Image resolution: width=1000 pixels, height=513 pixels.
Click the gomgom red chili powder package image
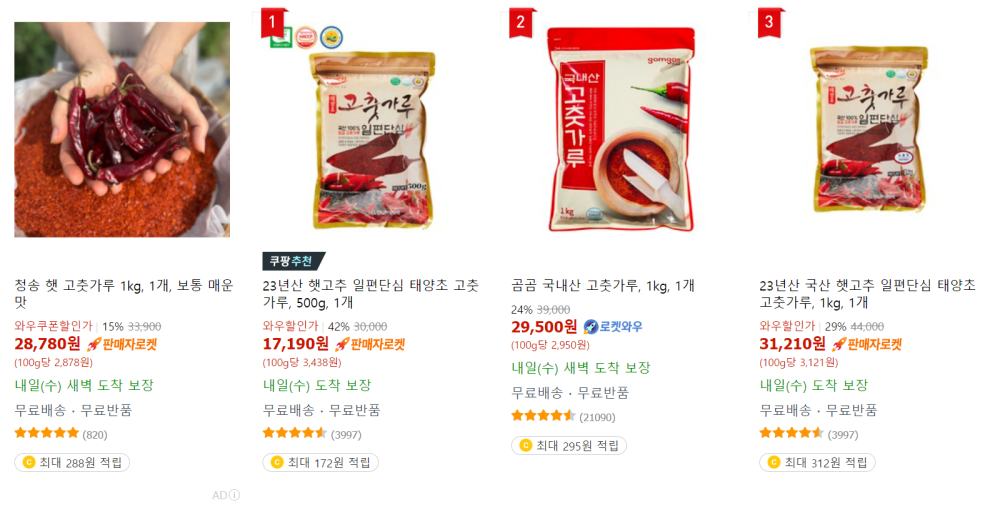click(x=621, y=130)
